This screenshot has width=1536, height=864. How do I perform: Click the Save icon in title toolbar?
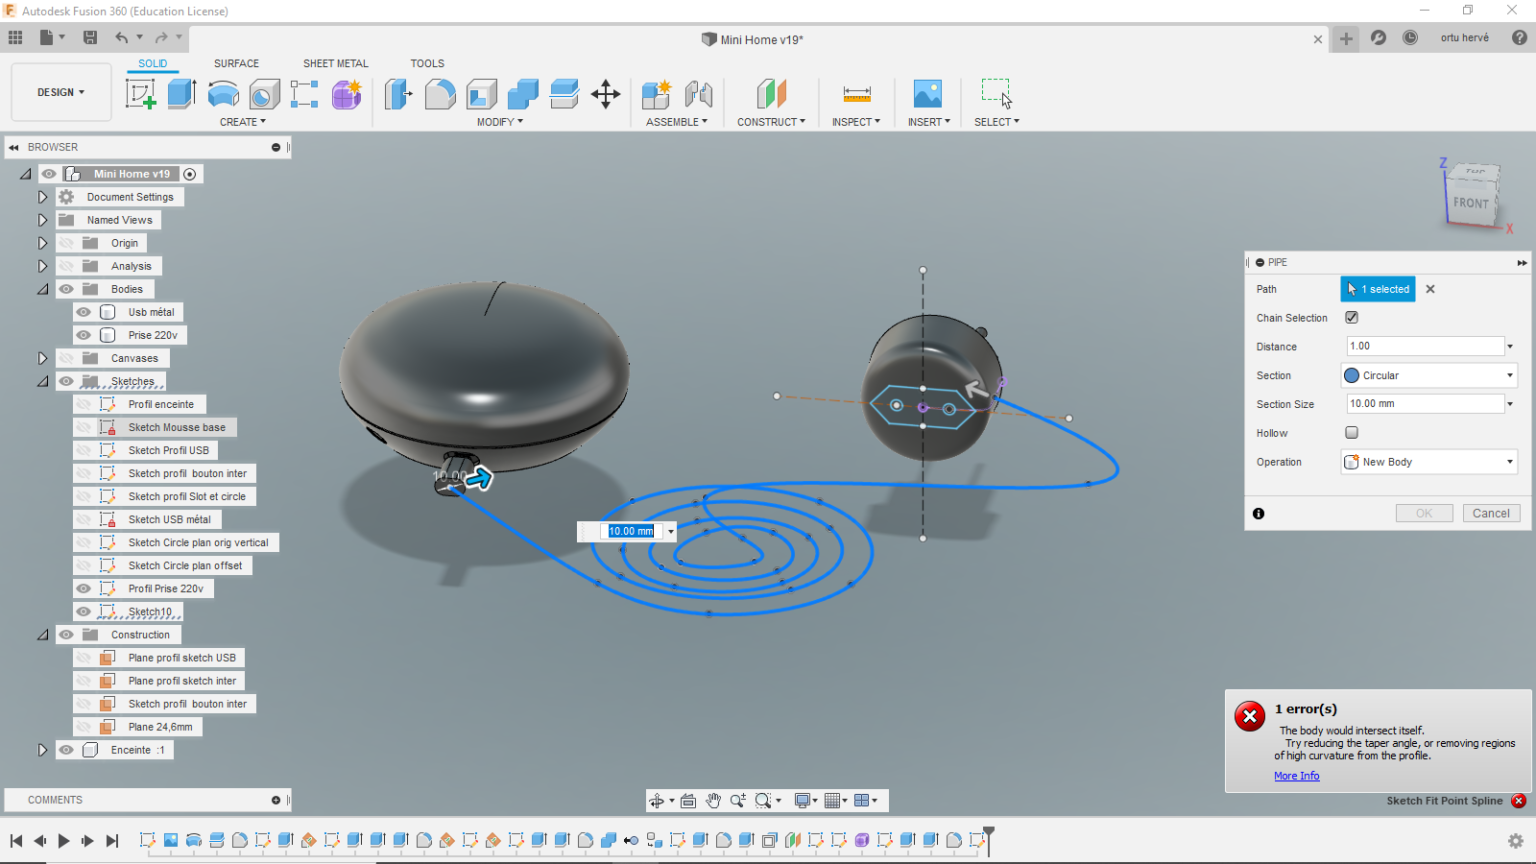(90, 38)
